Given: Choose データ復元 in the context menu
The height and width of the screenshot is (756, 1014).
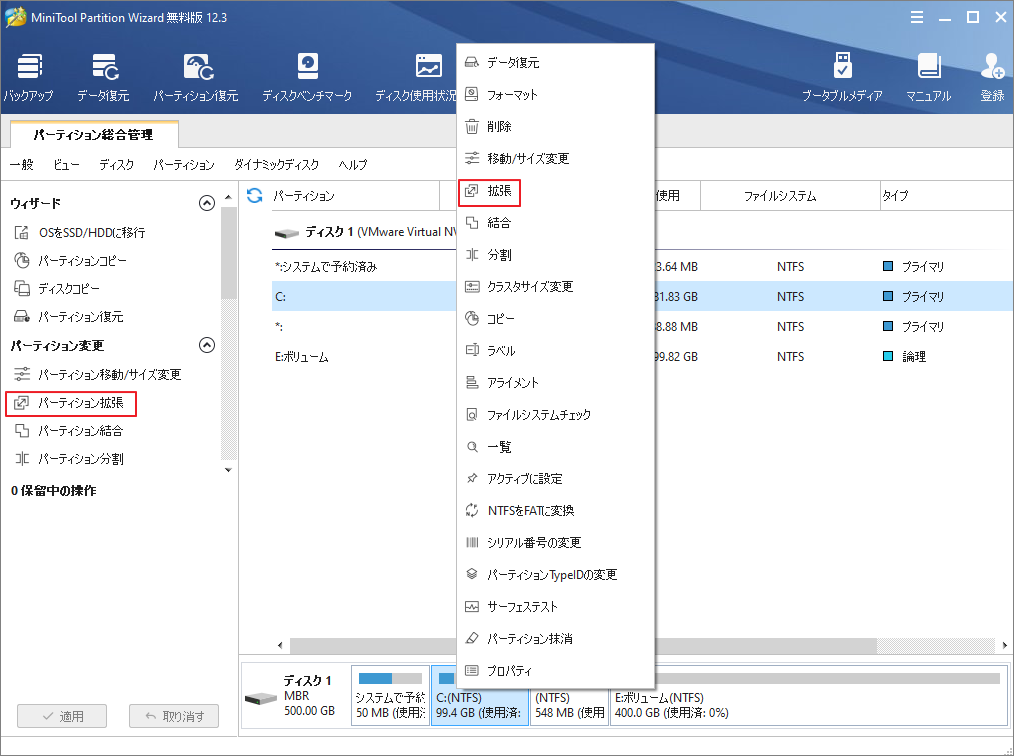Looking at the screenshot, I should [556, 63].
